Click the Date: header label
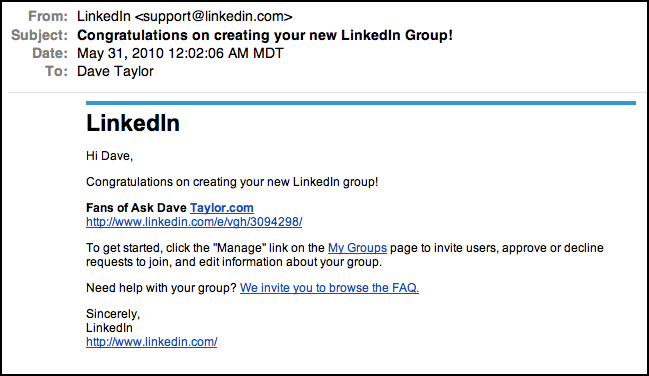The width and height of the screenshot is (649, 376). tap(50, 53)
